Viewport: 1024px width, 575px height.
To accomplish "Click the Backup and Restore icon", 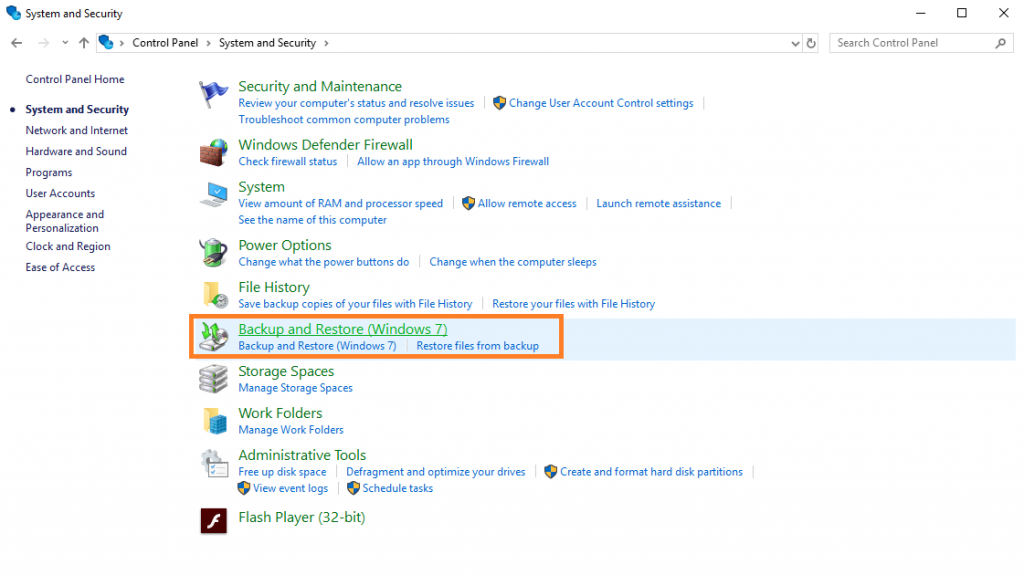I will click(214, 336).
